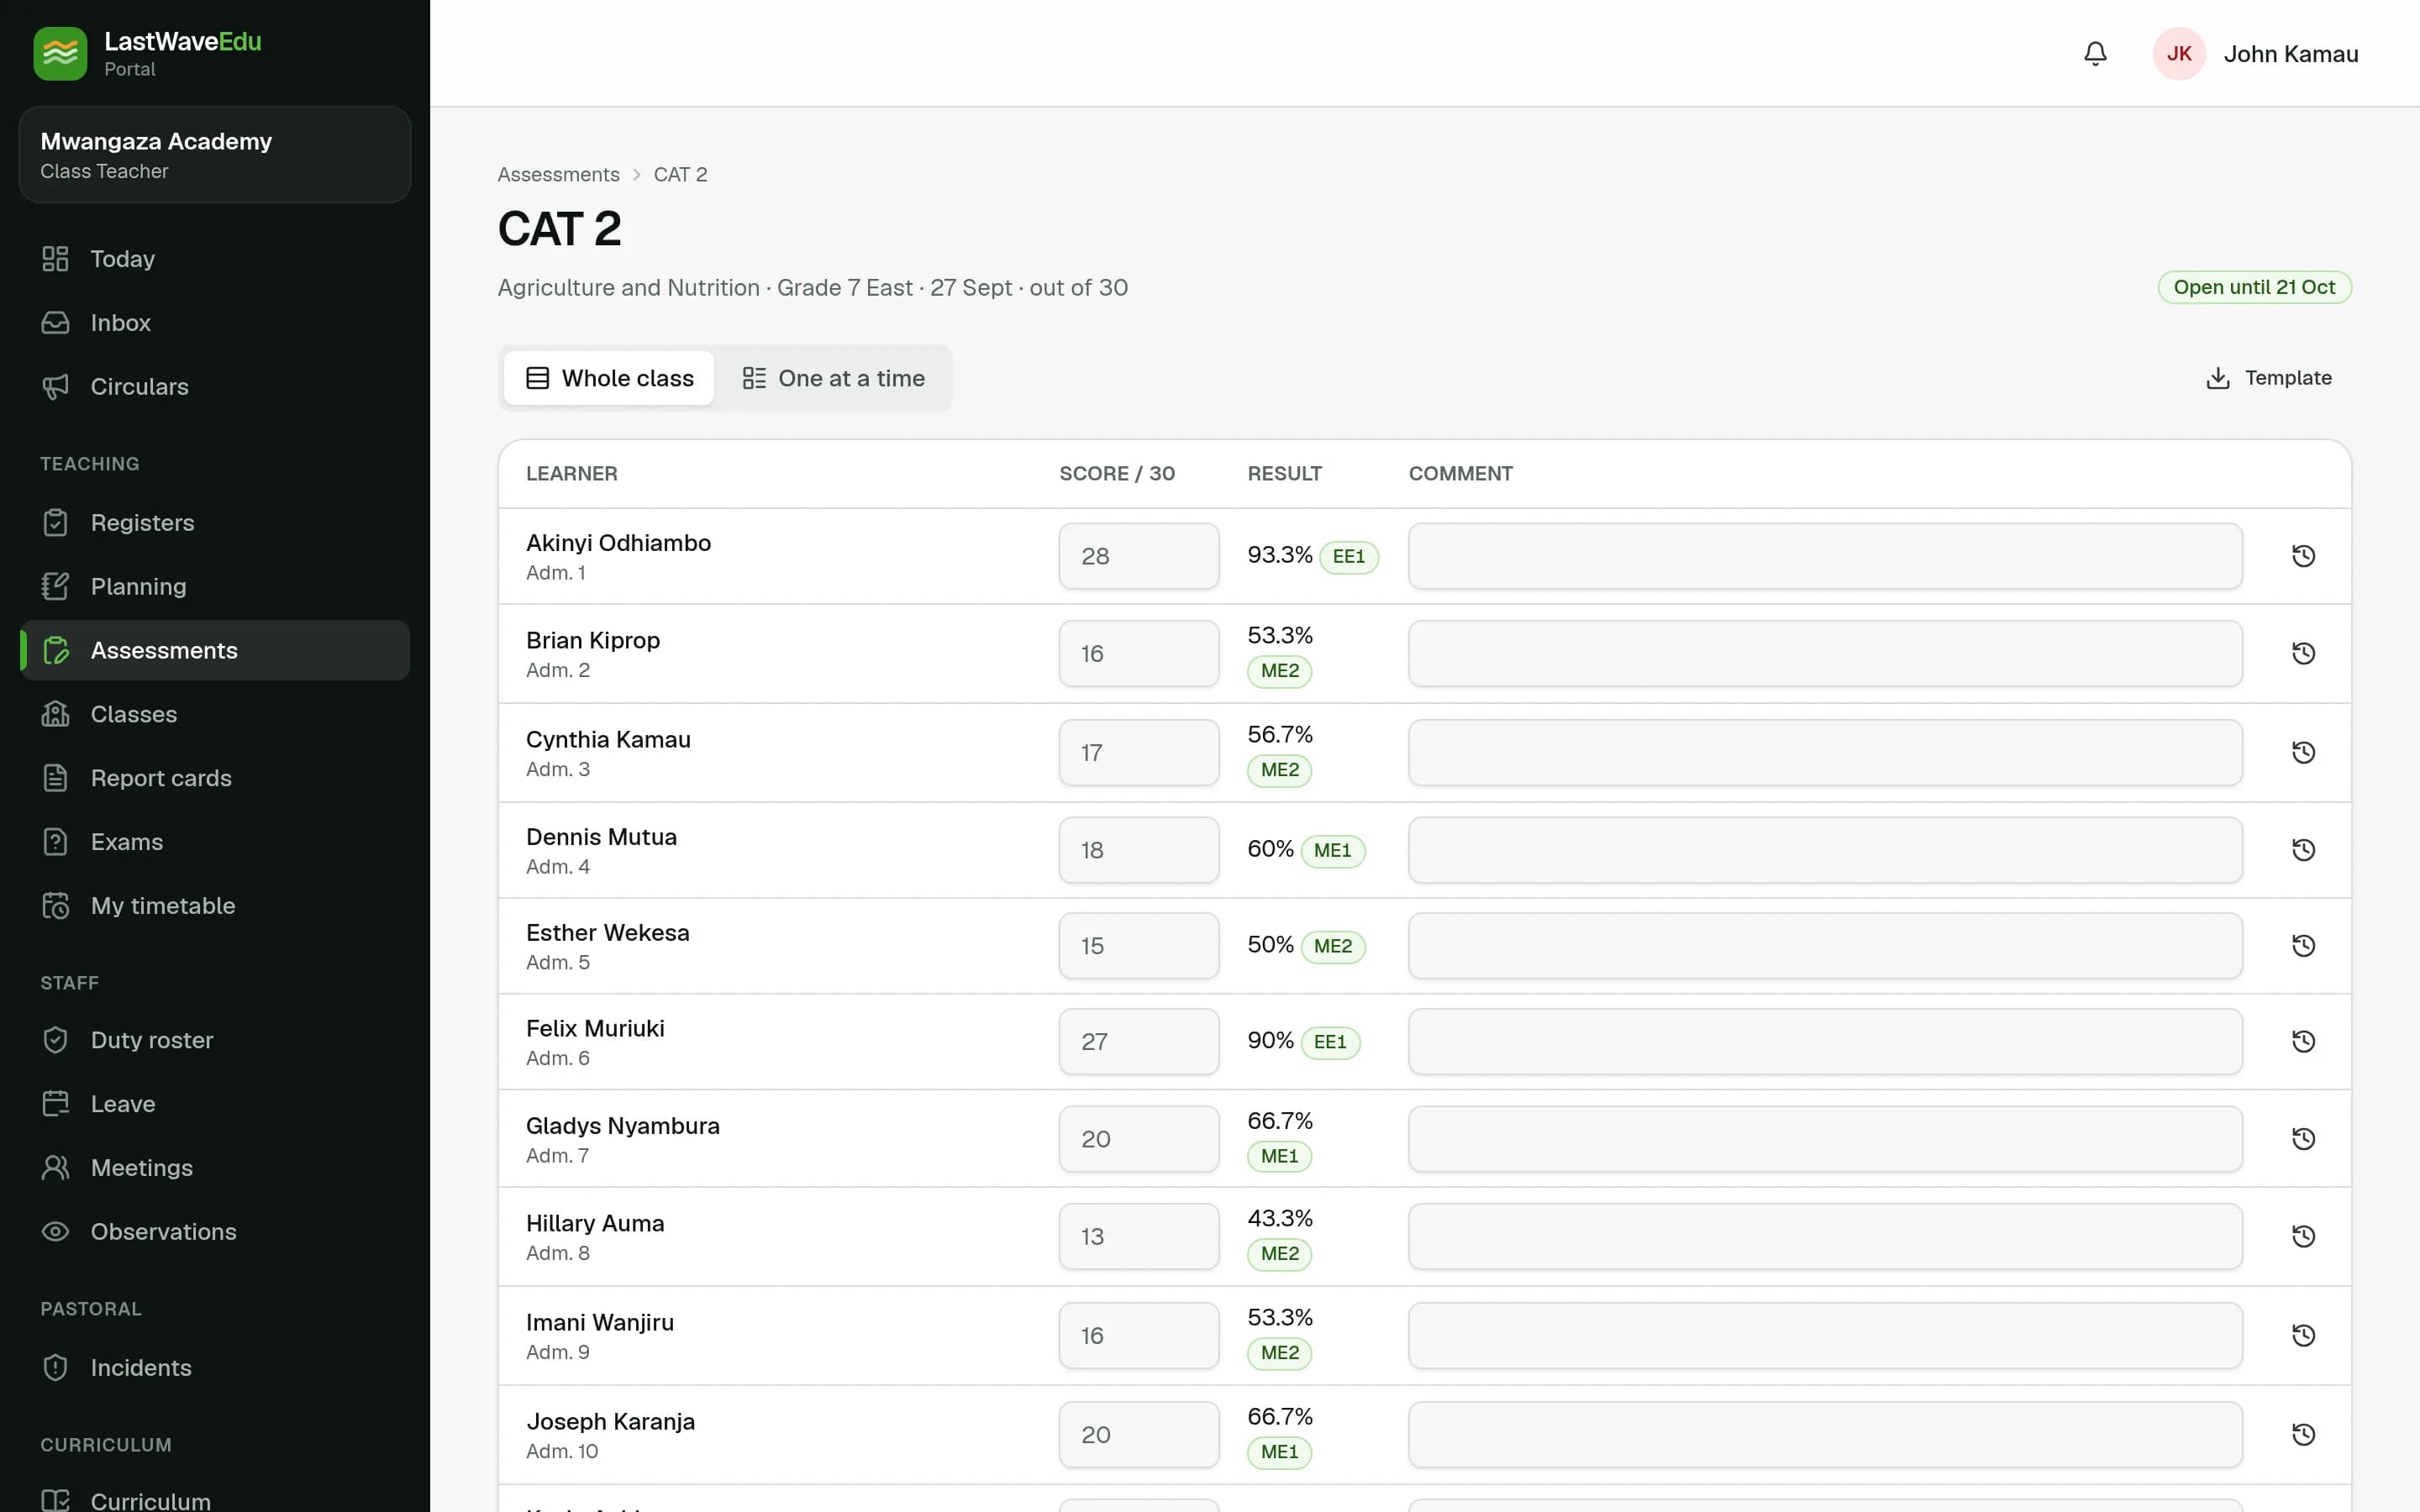The height and width of the screenshot is (1512, 2420).
Task: Open history icon on Hillary Auma row
Action: 2303,1236
